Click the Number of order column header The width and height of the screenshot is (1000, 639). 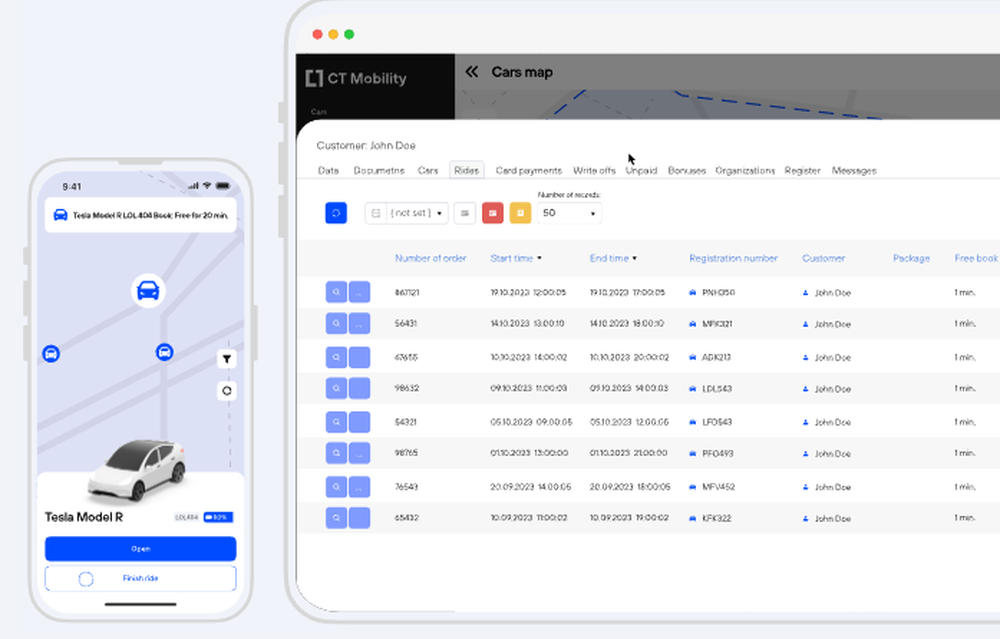coord(430,258)
